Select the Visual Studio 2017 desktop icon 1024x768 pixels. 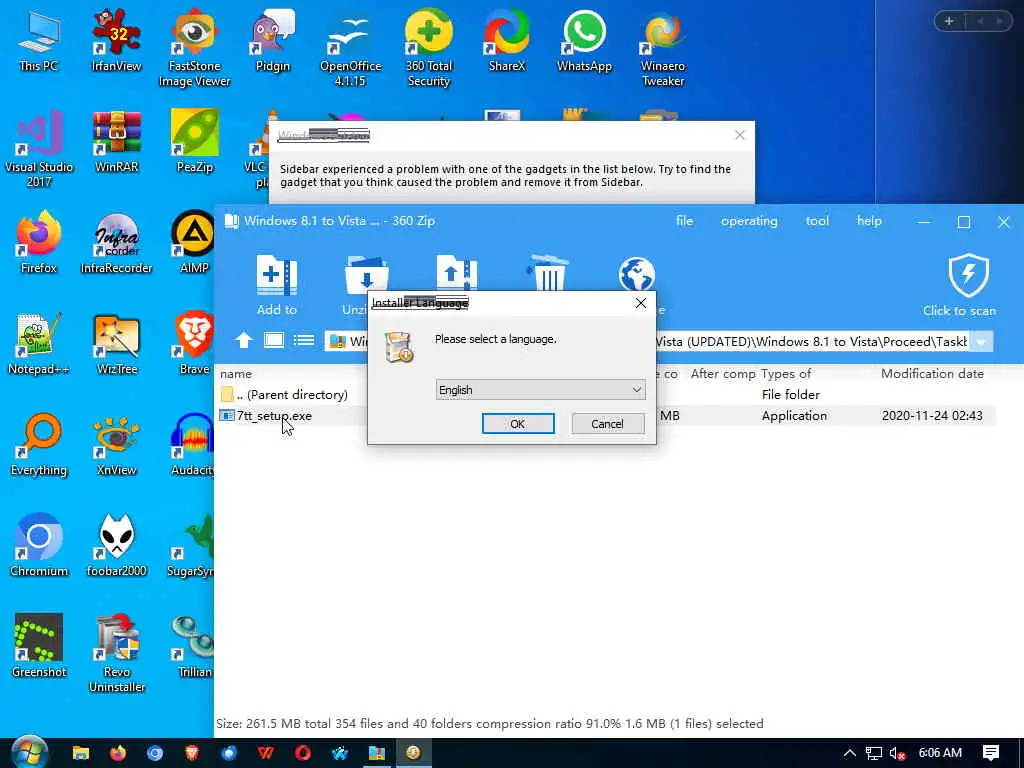(39, 149)
